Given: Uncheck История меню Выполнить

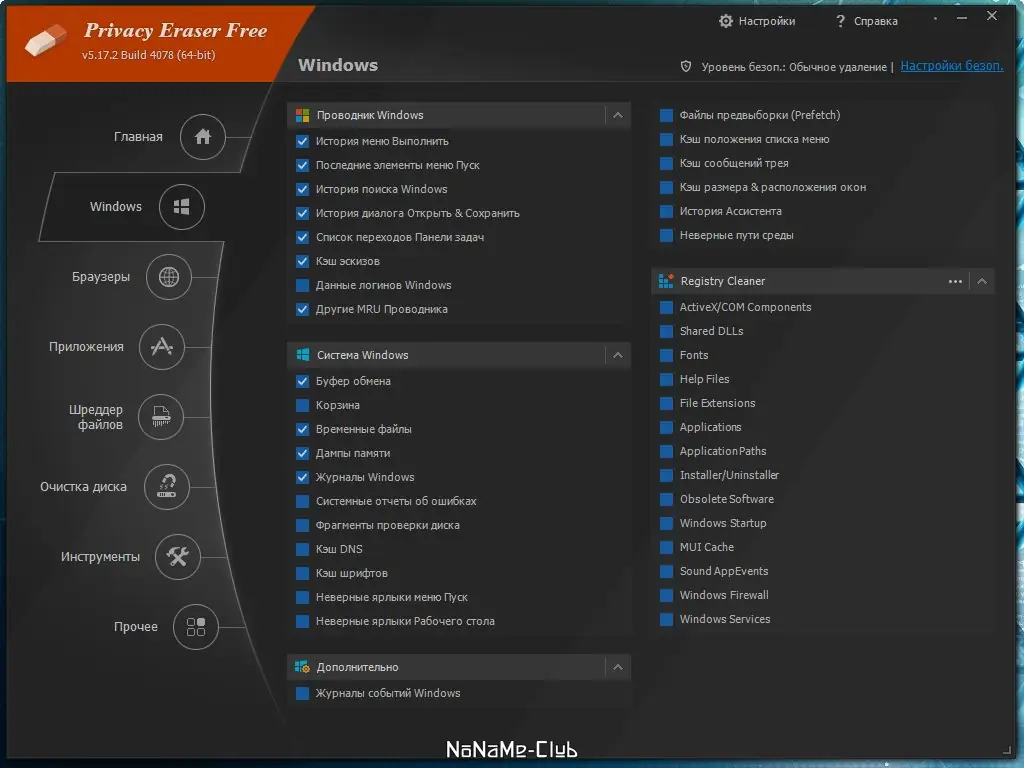Looking at the screenshot, I should point(302,141).
